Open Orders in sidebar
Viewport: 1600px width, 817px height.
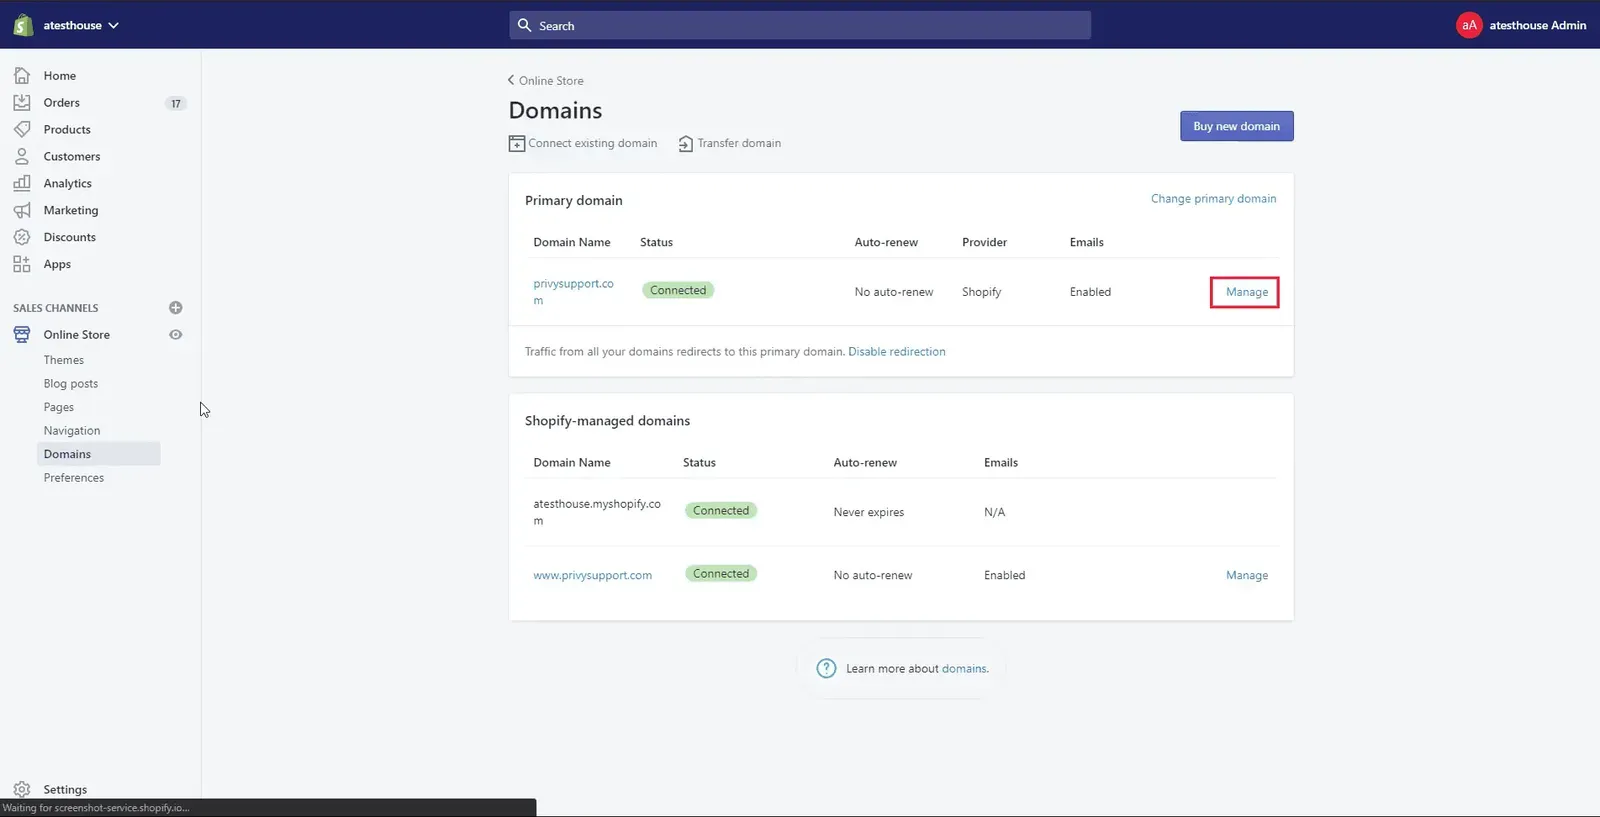[61, 103]
